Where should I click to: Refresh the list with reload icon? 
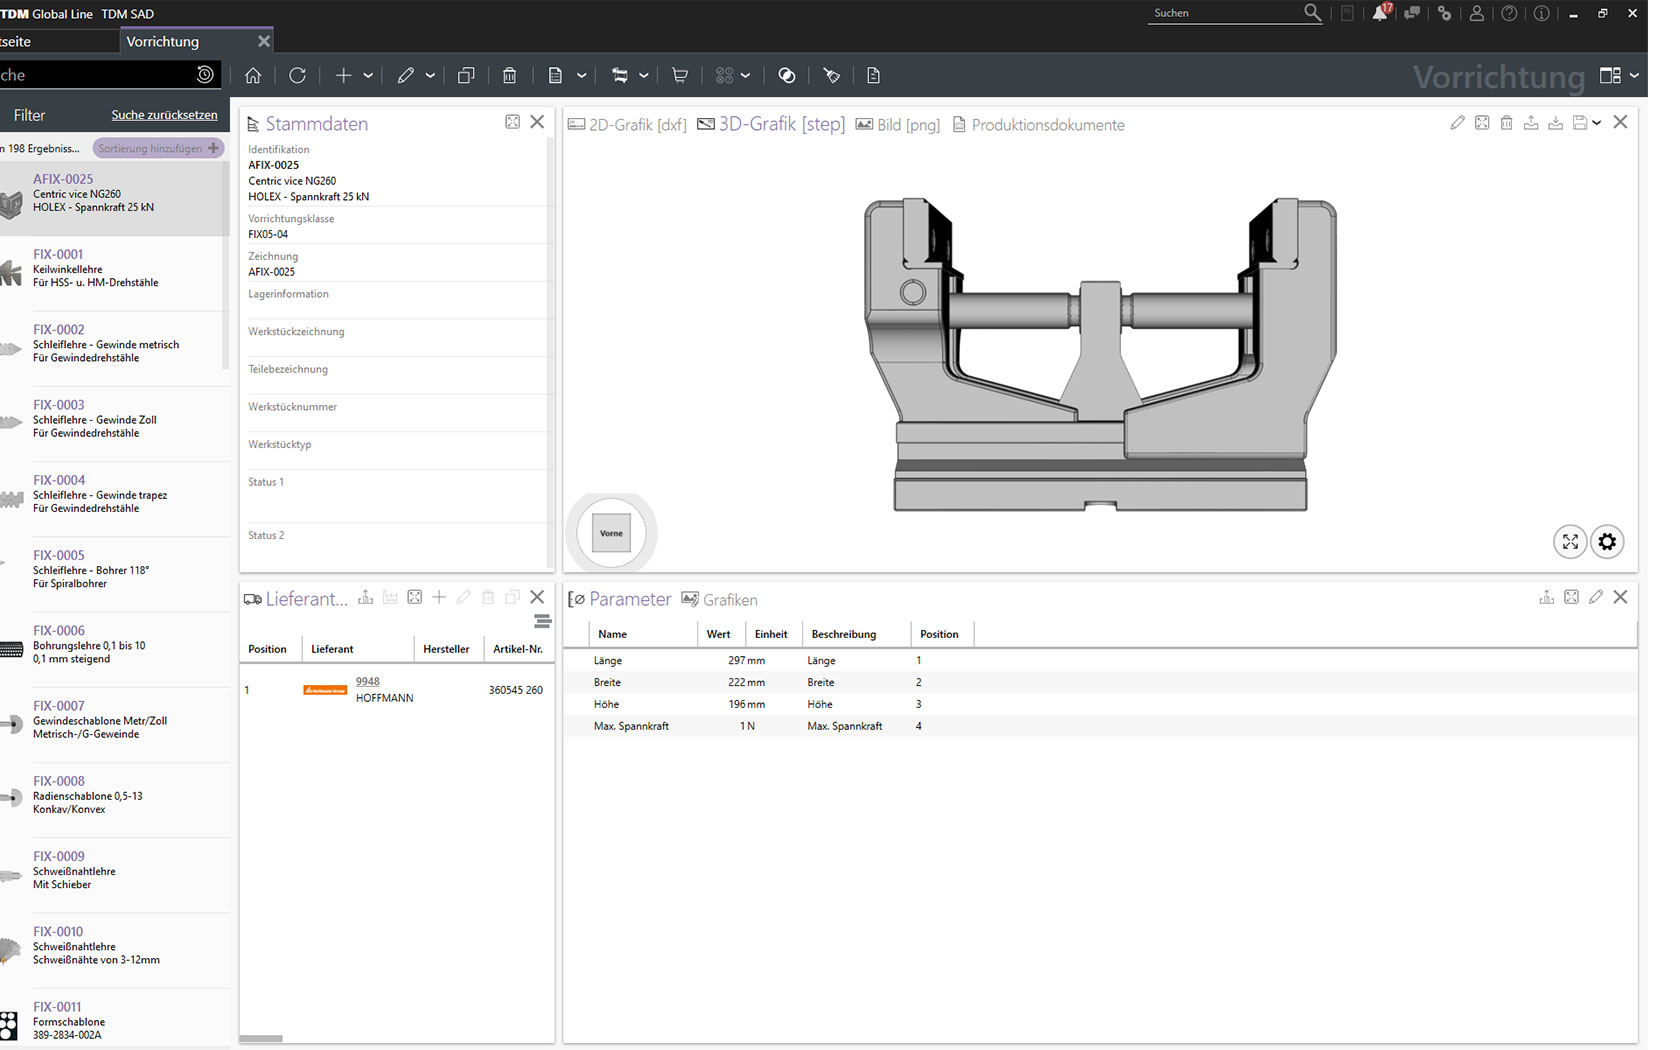pos(297,75)
